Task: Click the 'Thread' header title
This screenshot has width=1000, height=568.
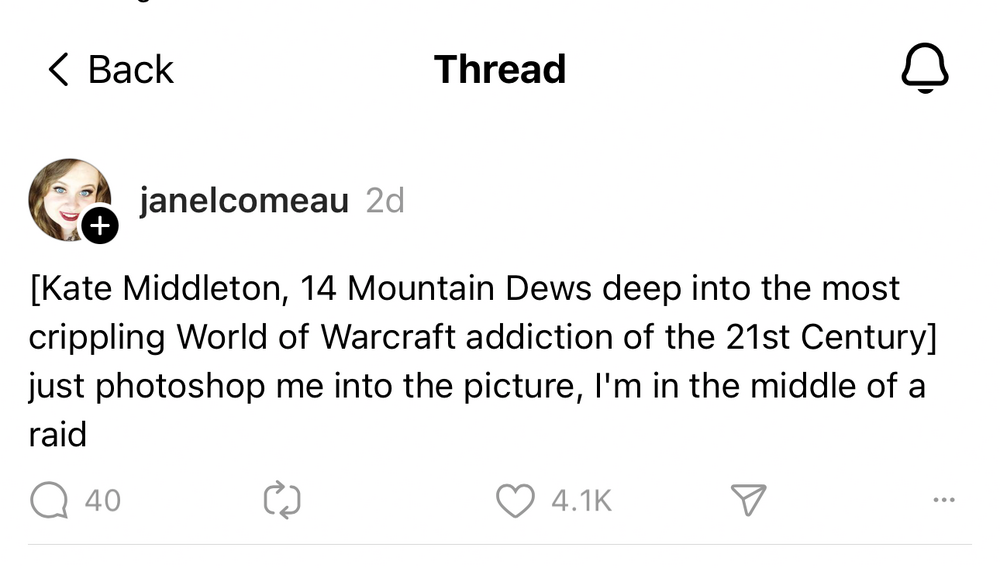Action: click(500, 70)
